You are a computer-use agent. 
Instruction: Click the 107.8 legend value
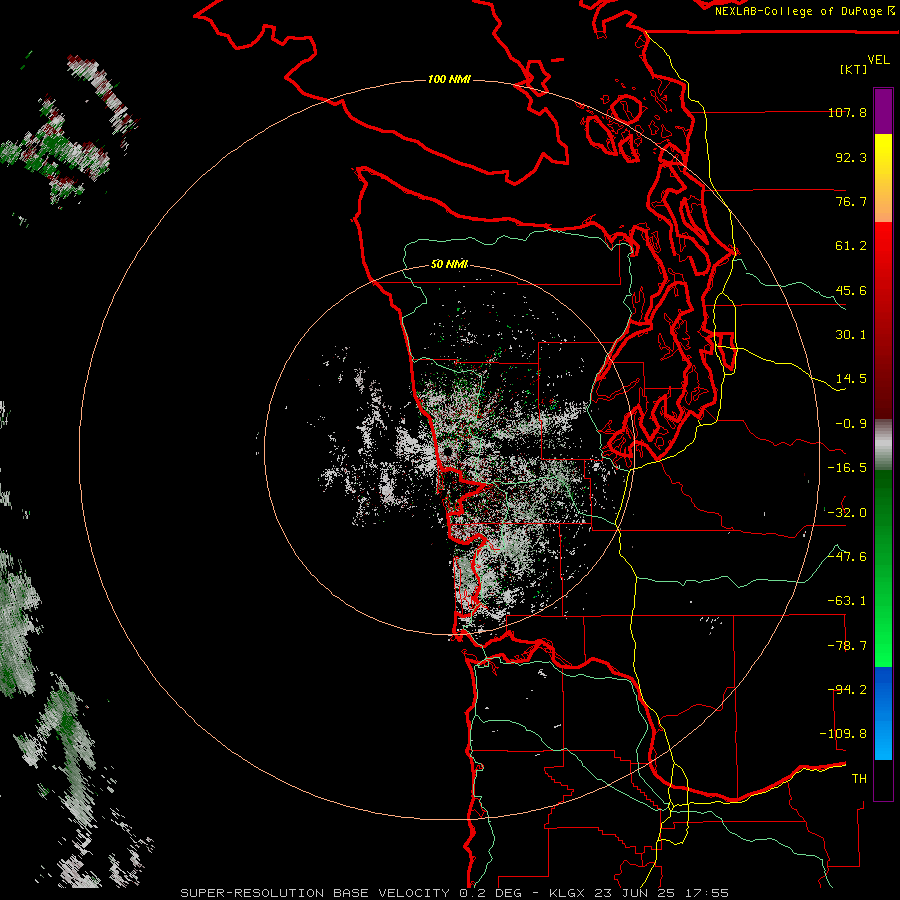pos(847,112)
